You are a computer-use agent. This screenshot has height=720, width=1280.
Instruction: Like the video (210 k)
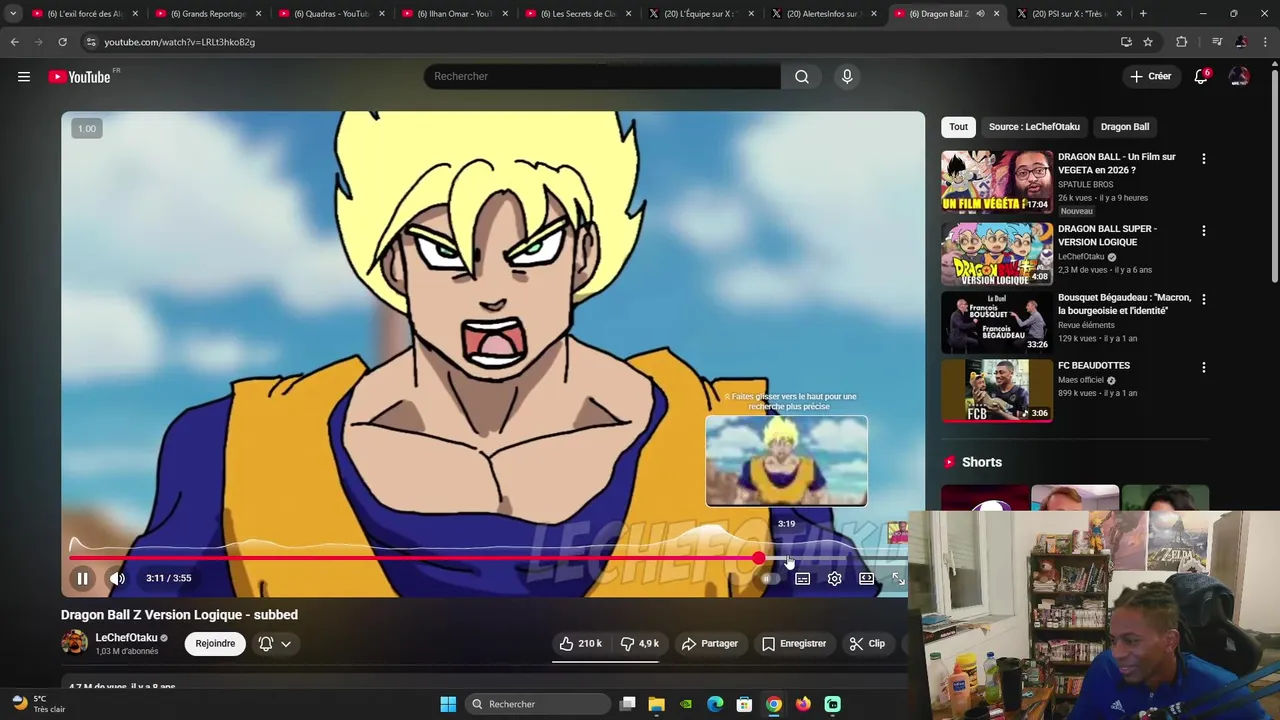tap(580, 644)
